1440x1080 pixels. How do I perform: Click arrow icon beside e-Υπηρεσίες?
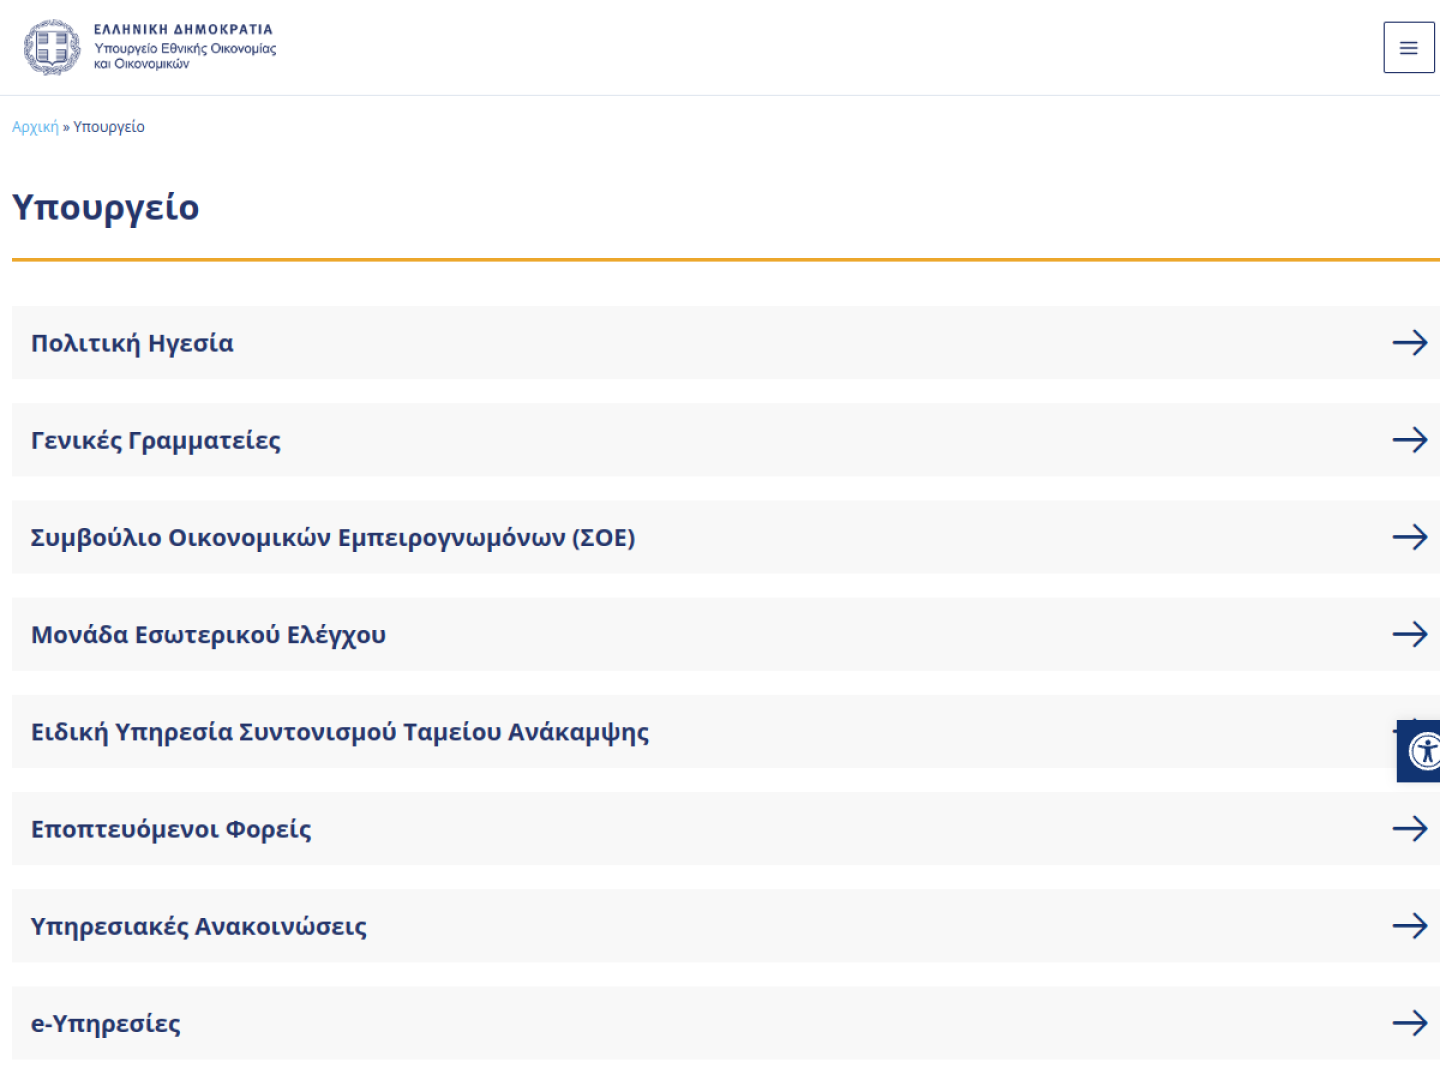[1410, 1023]
